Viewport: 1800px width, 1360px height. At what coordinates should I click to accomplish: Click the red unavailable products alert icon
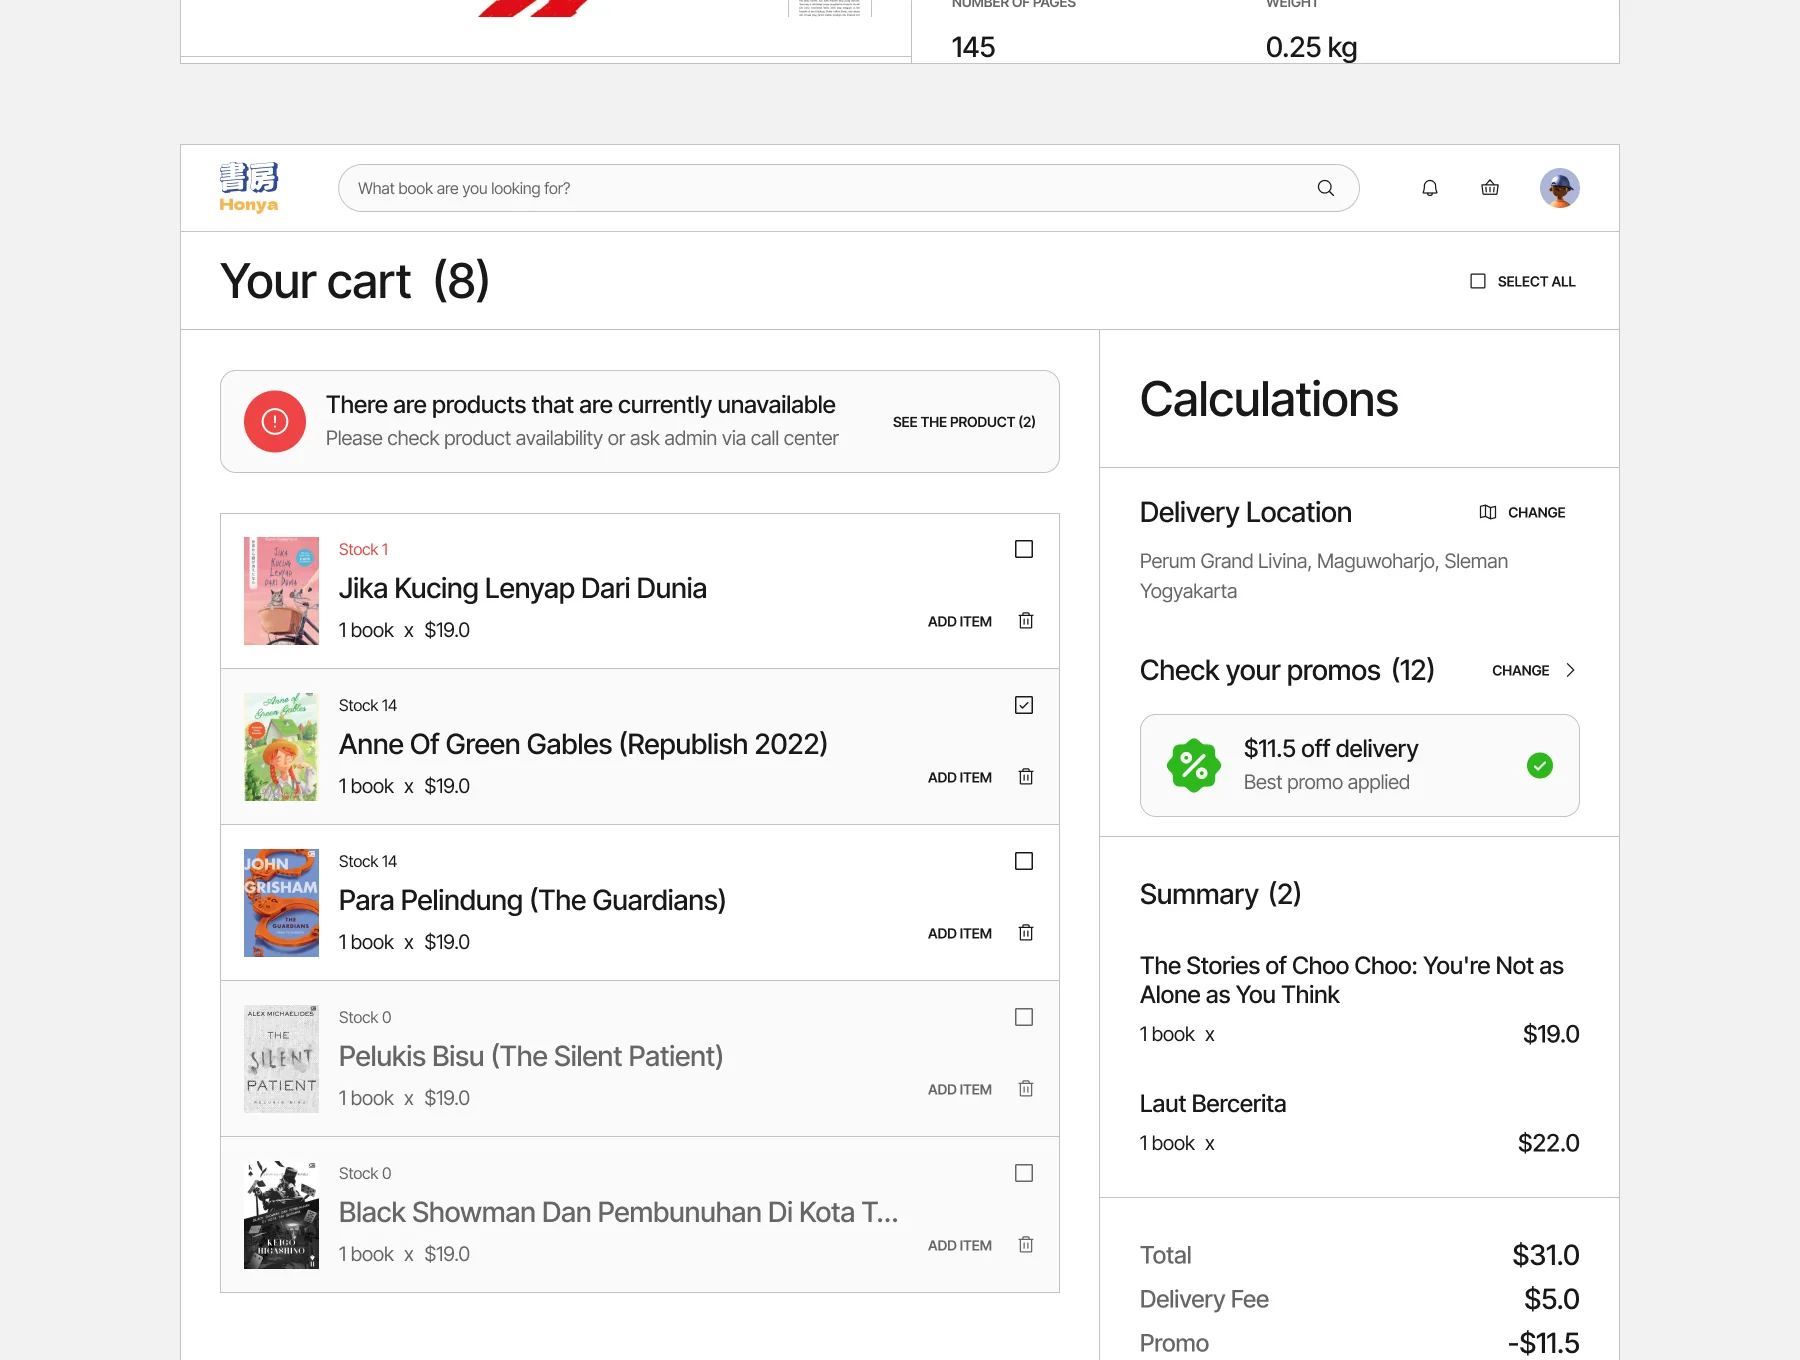click(275, 421)
